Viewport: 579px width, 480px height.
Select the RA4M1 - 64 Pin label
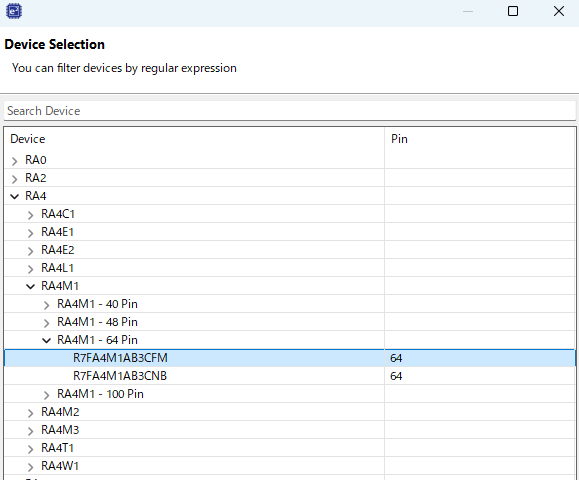coord(97,340)
